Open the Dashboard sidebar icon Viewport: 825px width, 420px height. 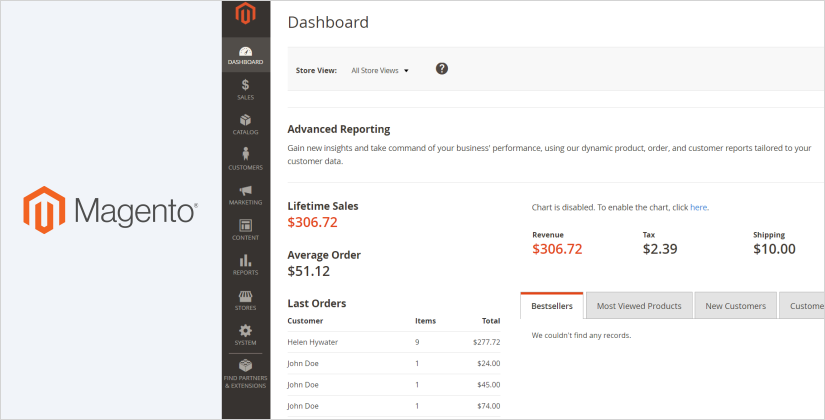tap(245, 55)
